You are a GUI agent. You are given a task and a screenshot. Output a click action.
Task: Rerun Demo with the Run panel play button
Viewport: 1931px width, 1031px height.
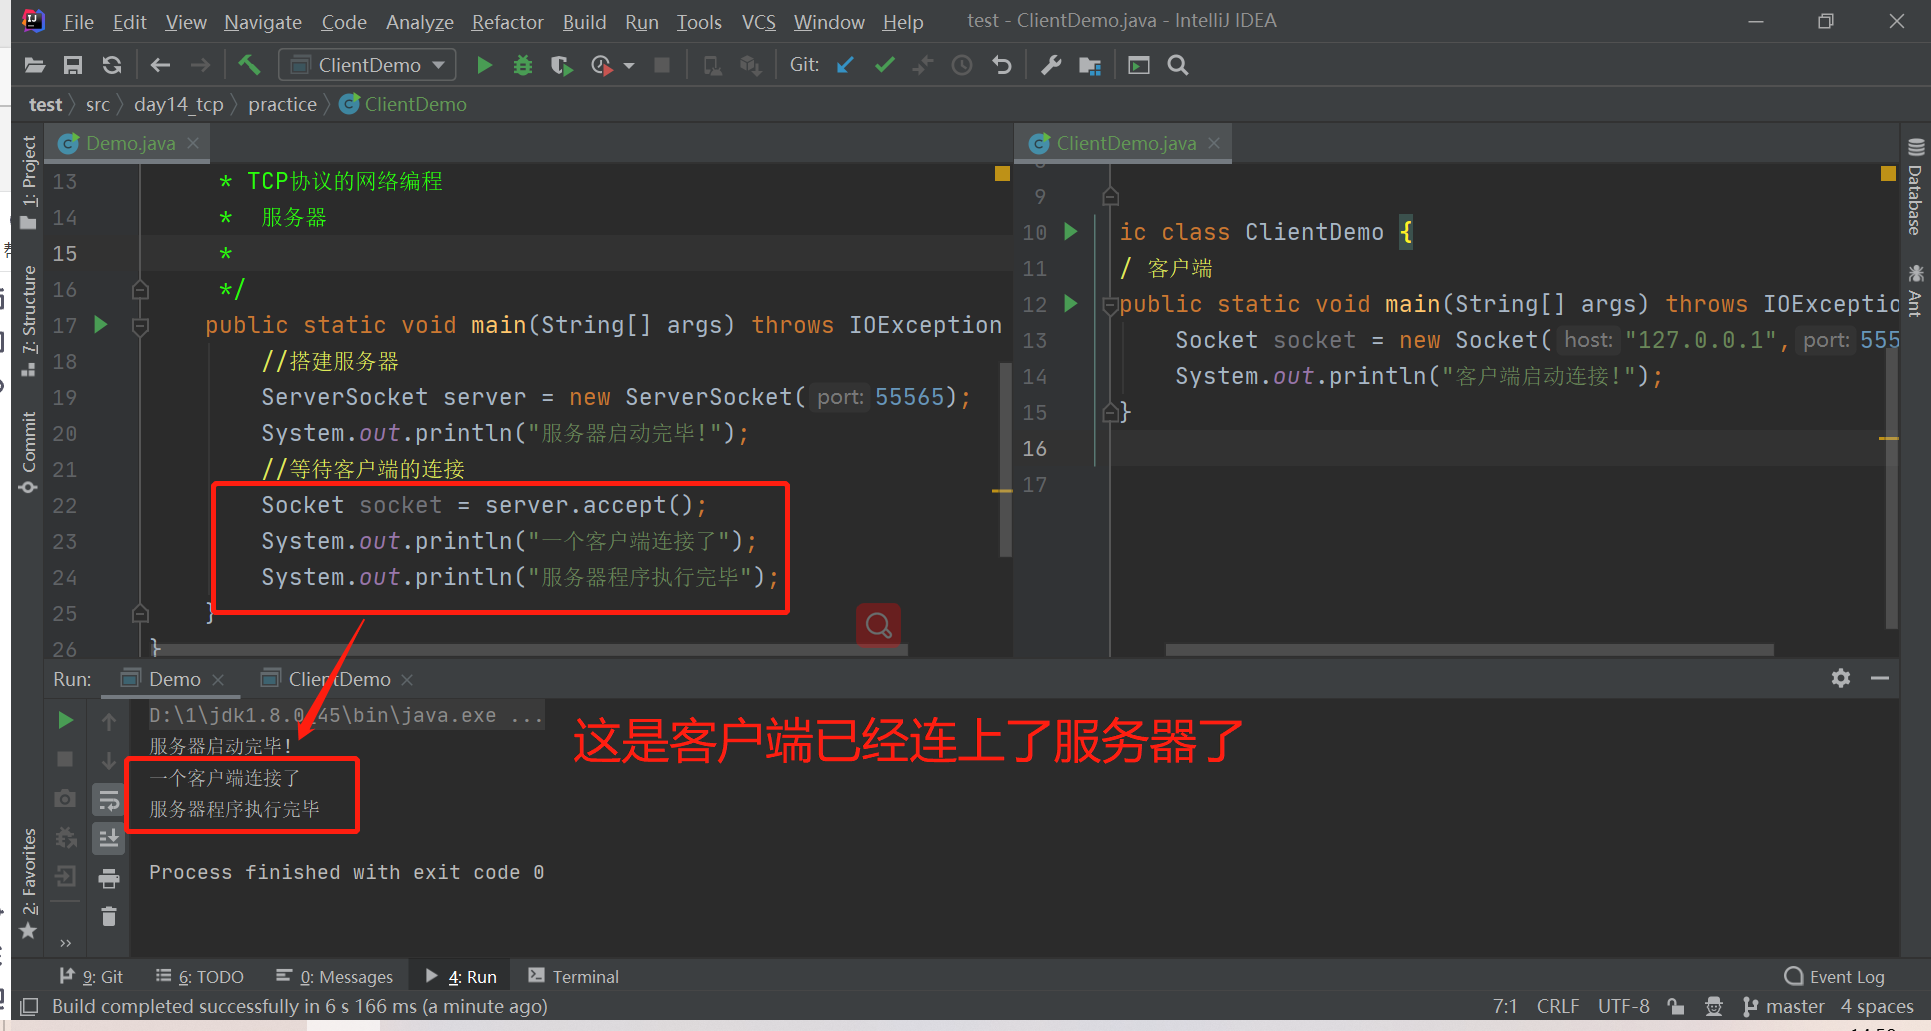[65, 720]
